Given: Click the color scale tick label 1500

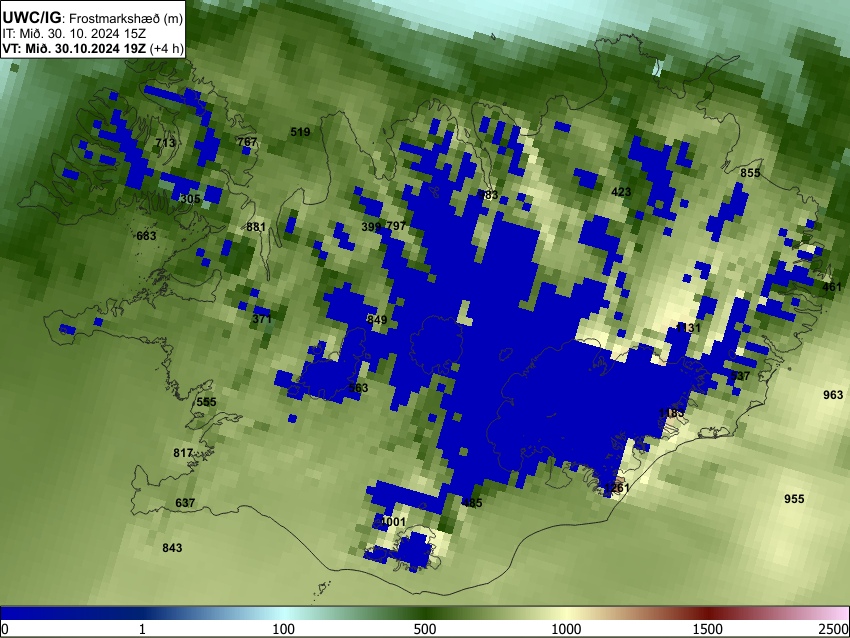Looking at the screenshot, I should pos(708,629).
